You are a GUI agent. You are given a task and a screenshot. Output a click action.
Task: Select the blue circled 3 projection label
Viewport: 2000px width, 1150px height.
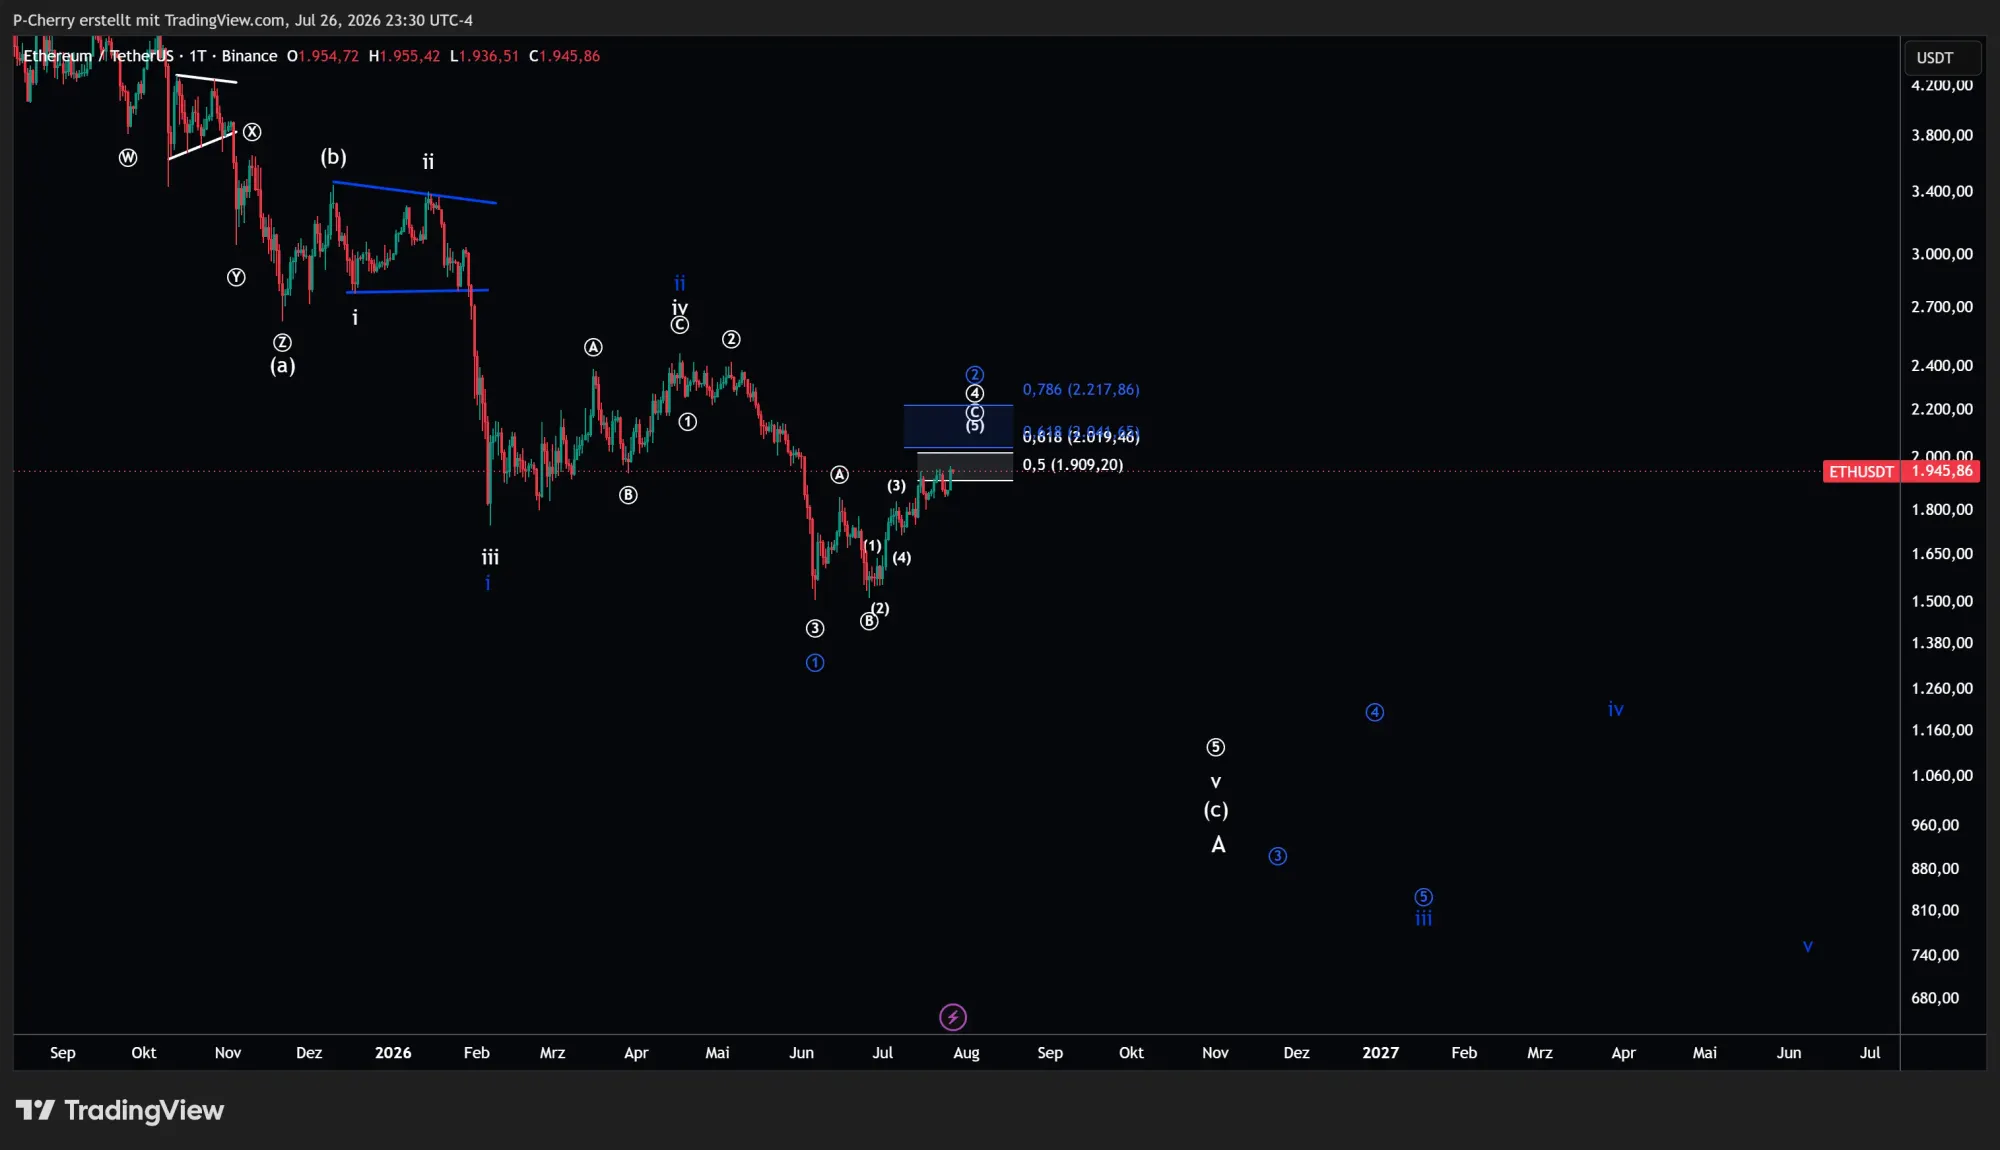pos(1277,856)
